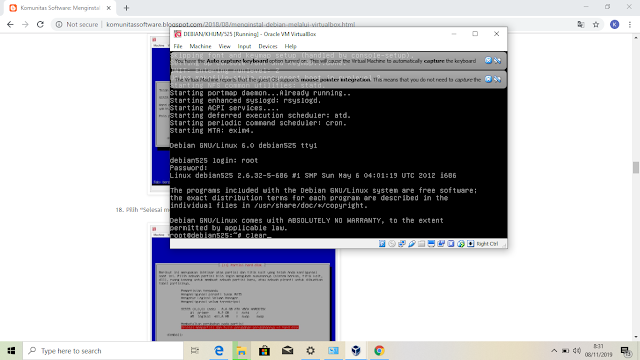Expand the hidden system tray icons chevron

tap(554, 351)
